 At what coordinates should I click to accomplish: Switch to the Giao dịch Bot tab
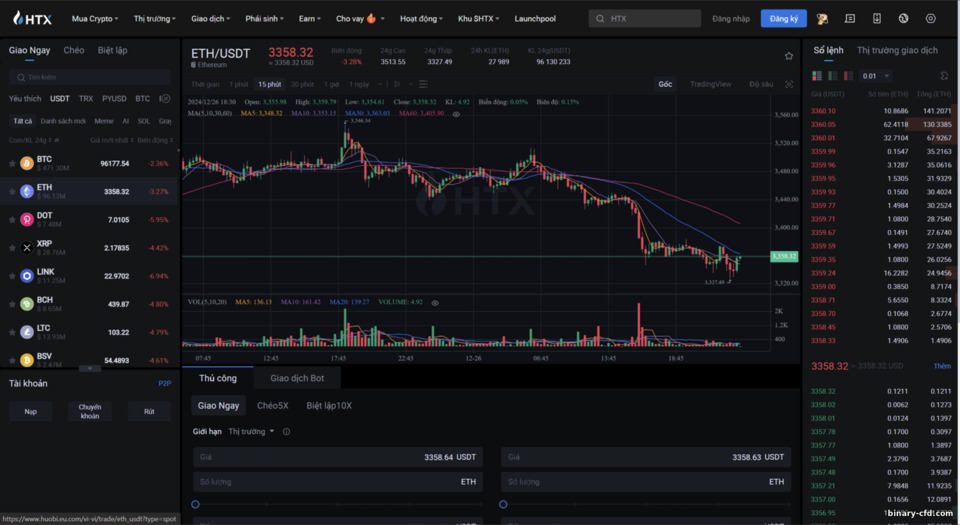tap(297, 378)
